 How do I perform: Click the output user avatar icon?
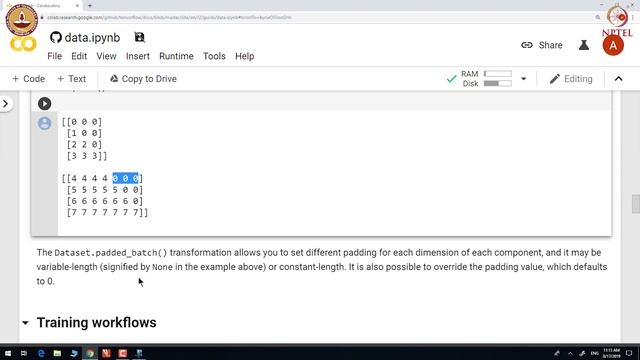[44, 123]
